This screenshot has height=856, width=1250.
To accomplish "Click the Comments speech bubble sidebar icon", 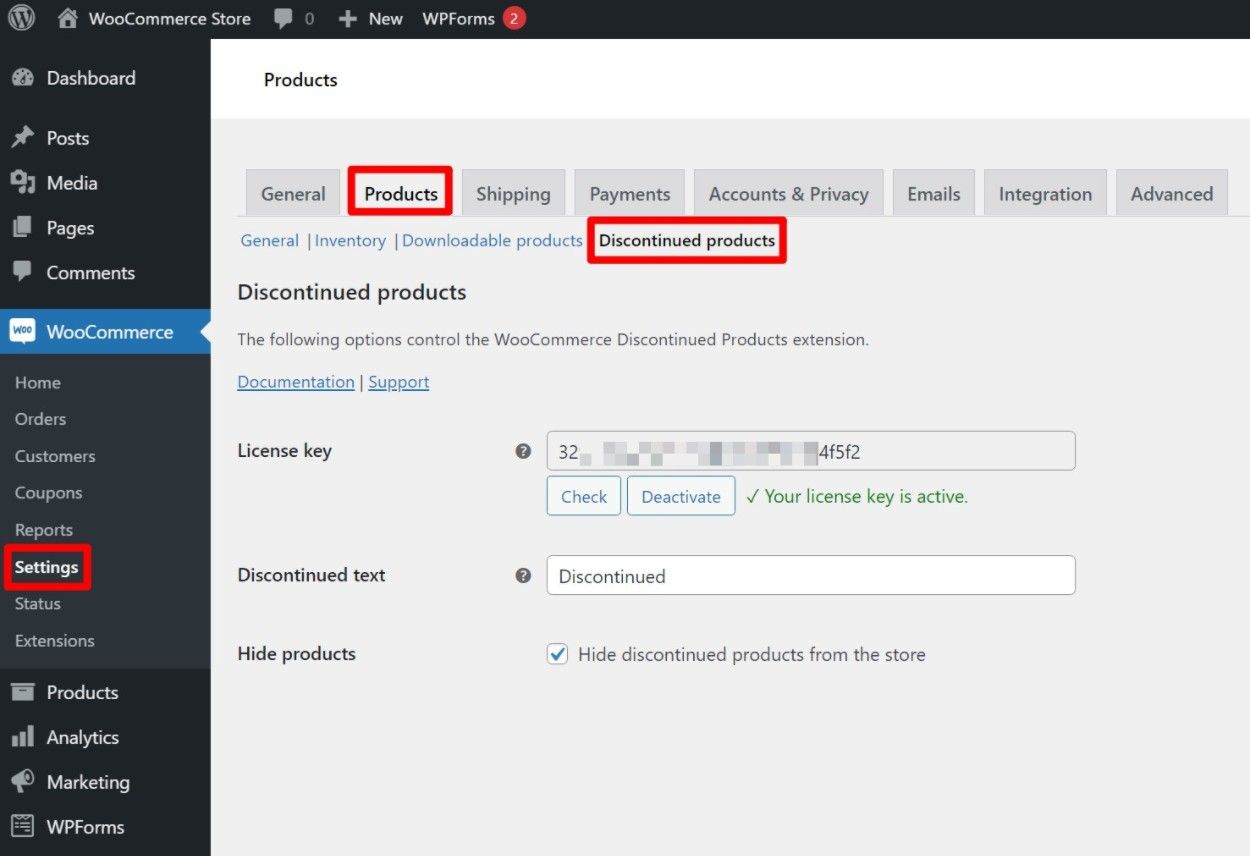I will coord(22,272).
